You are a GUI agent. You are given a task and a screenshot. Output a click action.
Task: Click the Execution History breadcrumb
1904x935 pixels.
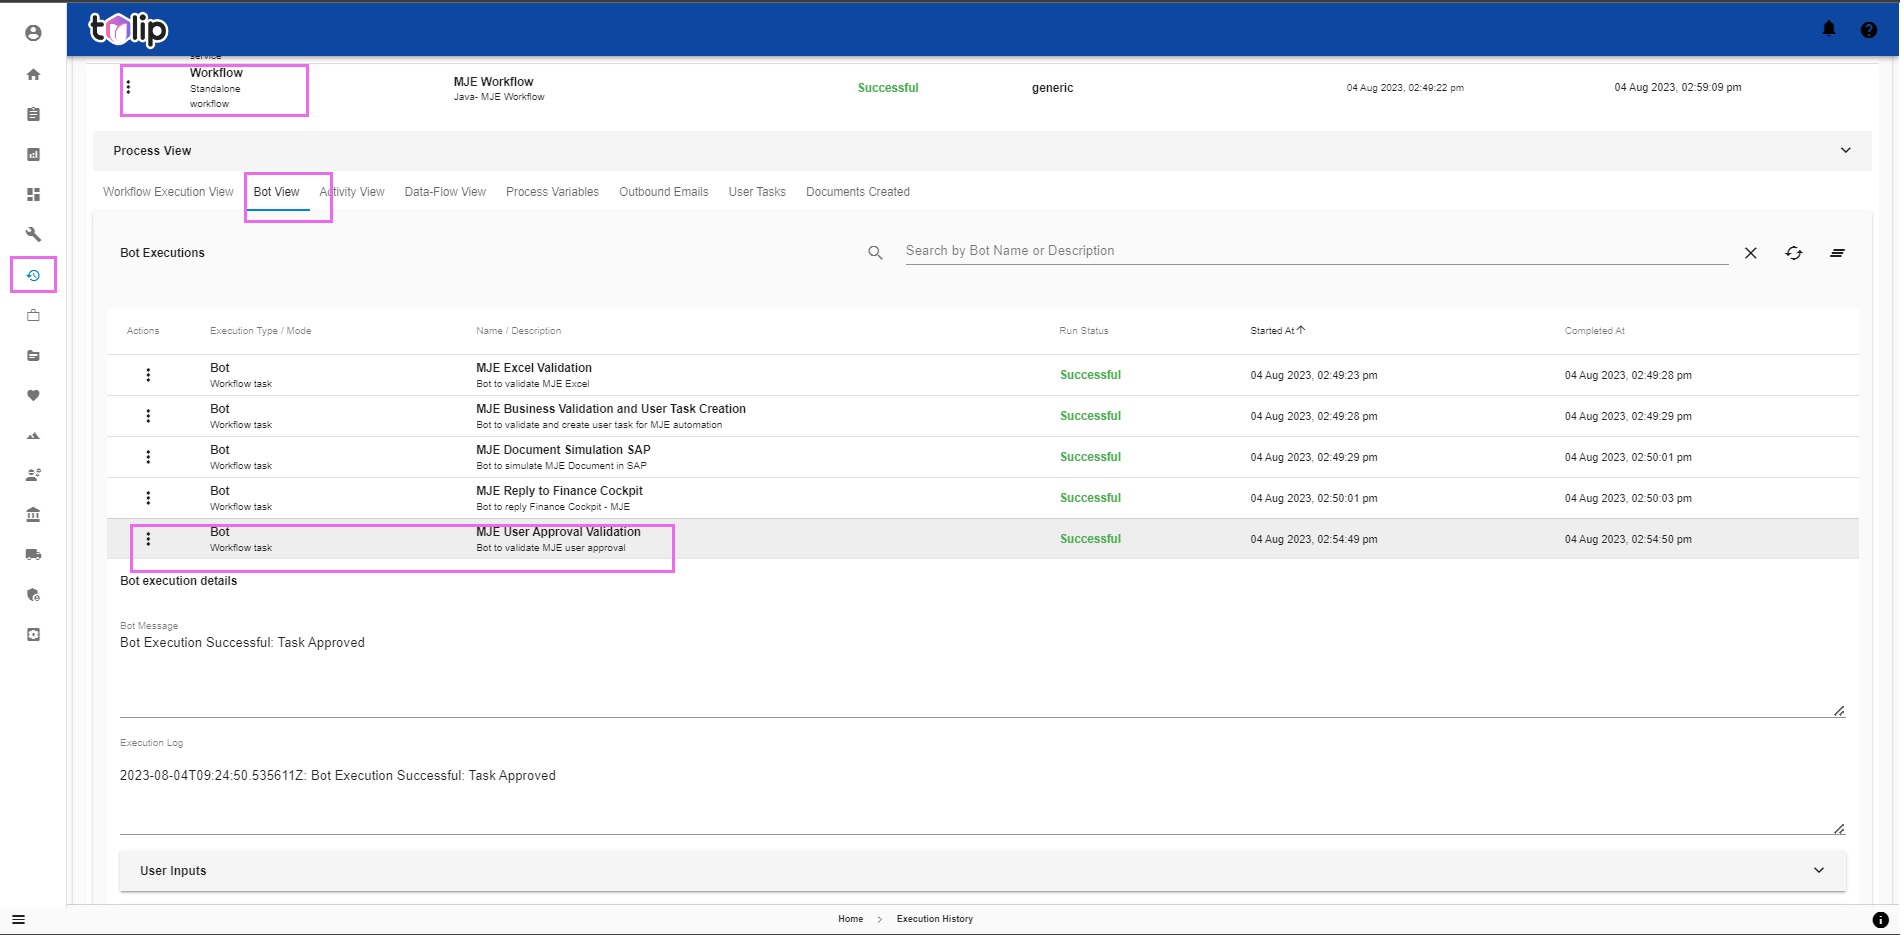click(x=935, y=919)
